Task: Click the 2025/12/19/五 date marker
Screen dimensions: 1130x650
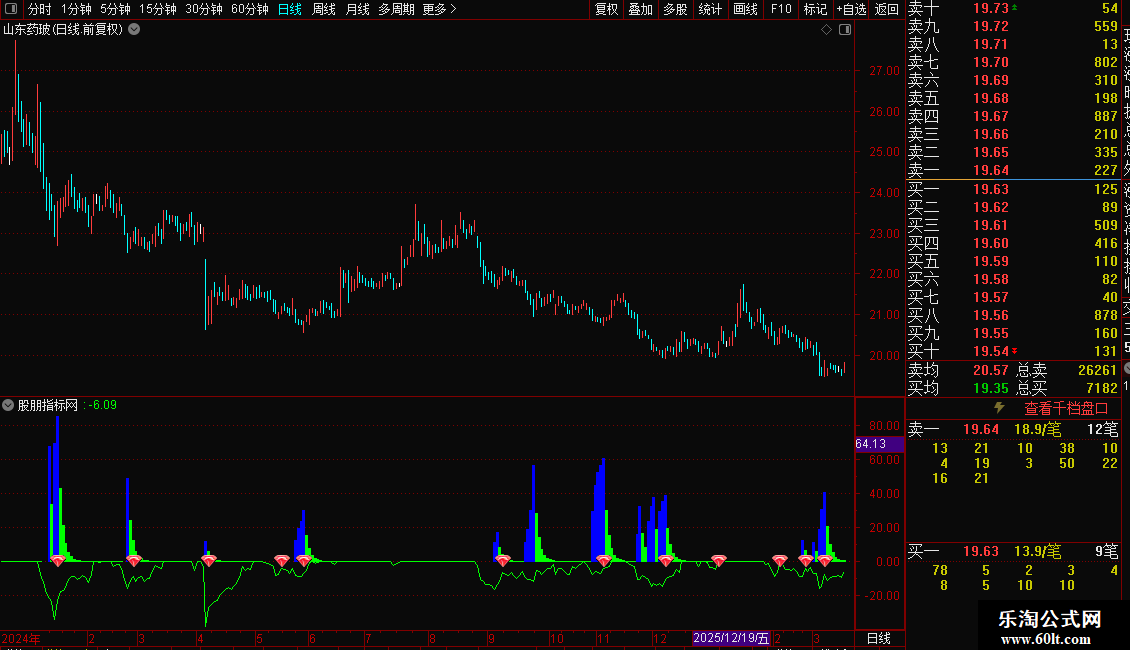Action: coord(731,638)
